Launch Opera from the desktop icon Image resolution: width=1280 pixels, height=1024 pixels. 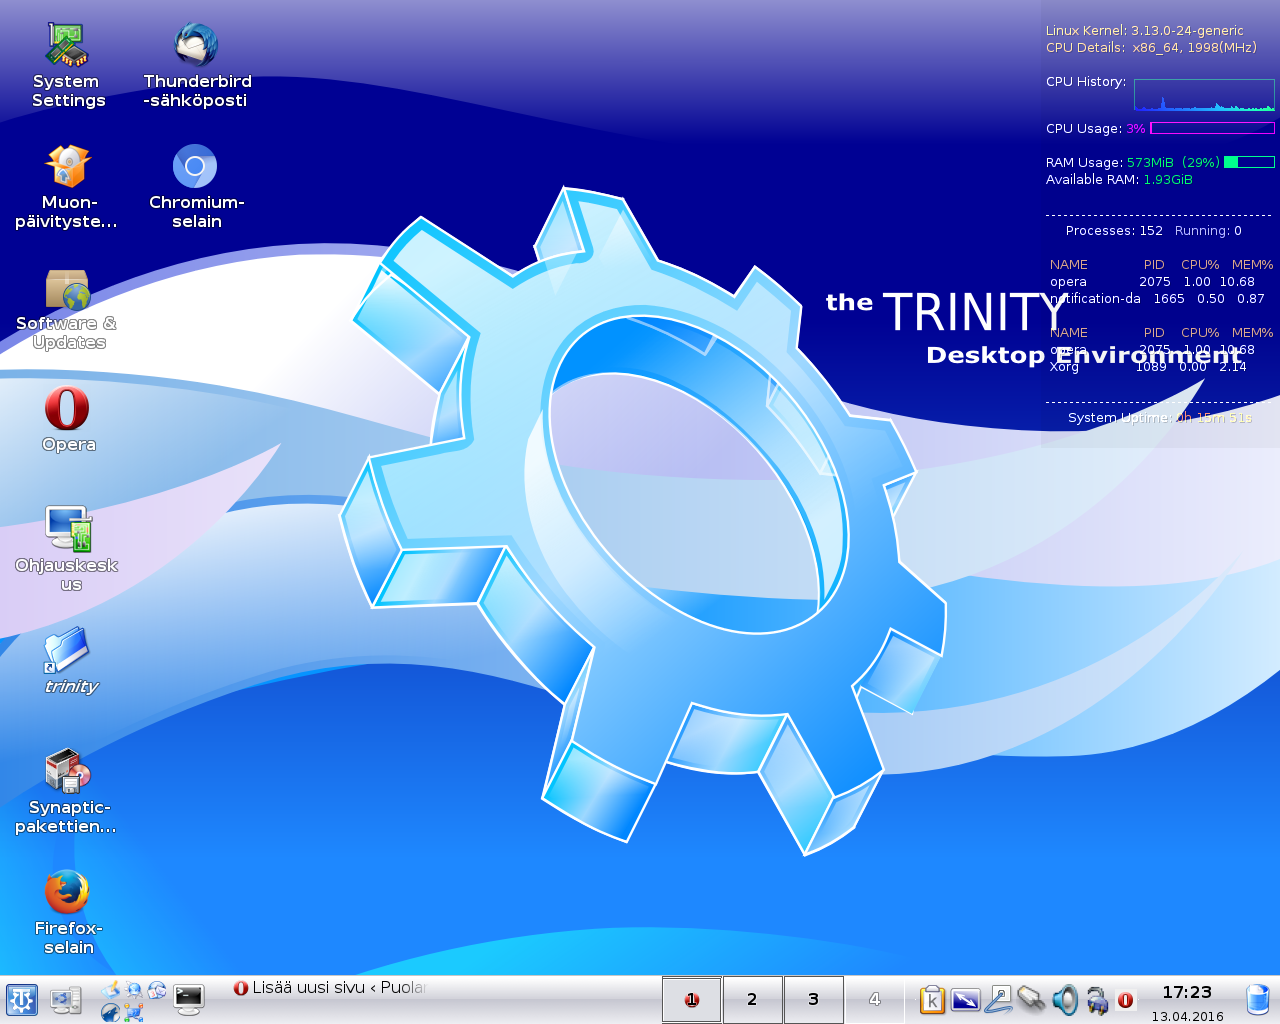[68, 420]
